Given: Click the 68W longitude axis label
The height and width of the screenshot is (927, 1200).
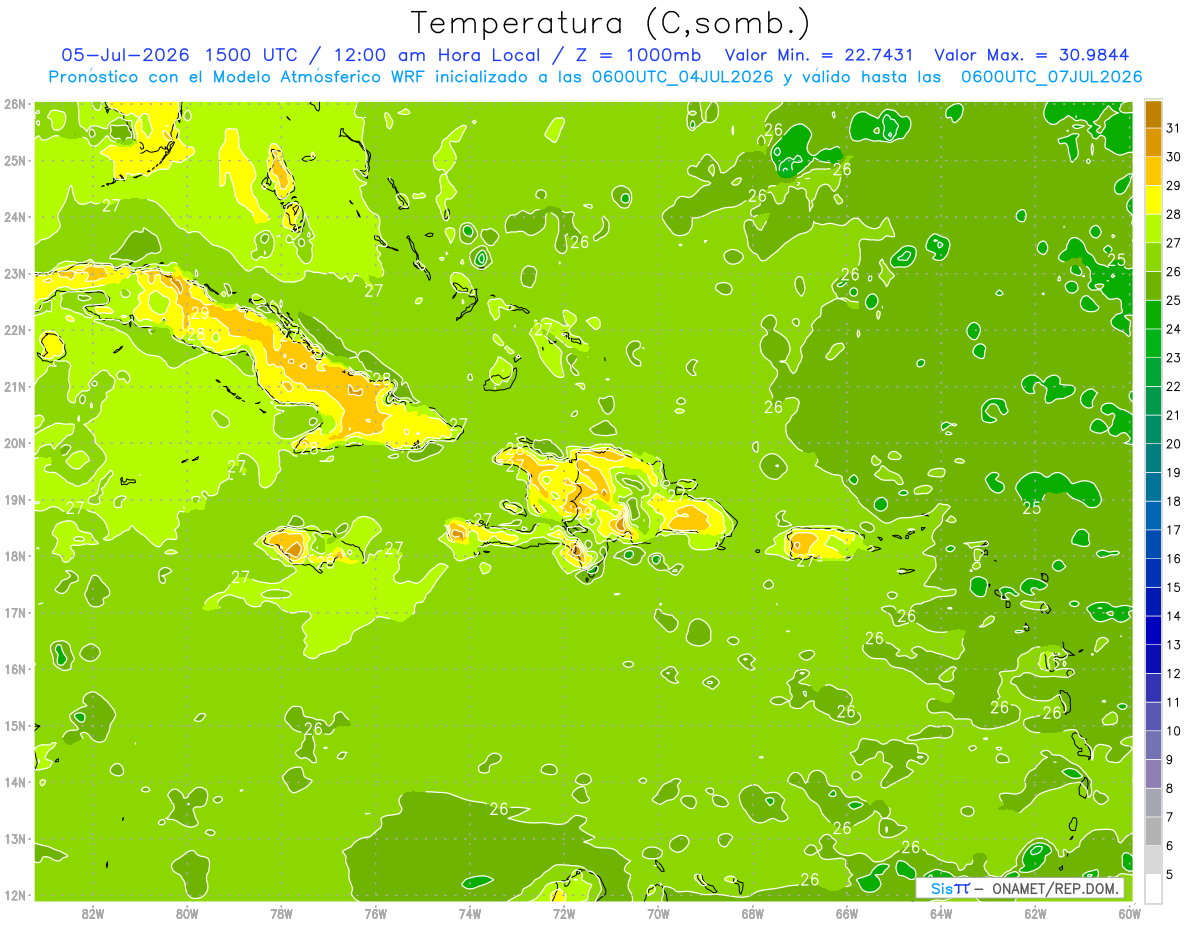Looking at the screenshot, I should (x=753, y=913).
